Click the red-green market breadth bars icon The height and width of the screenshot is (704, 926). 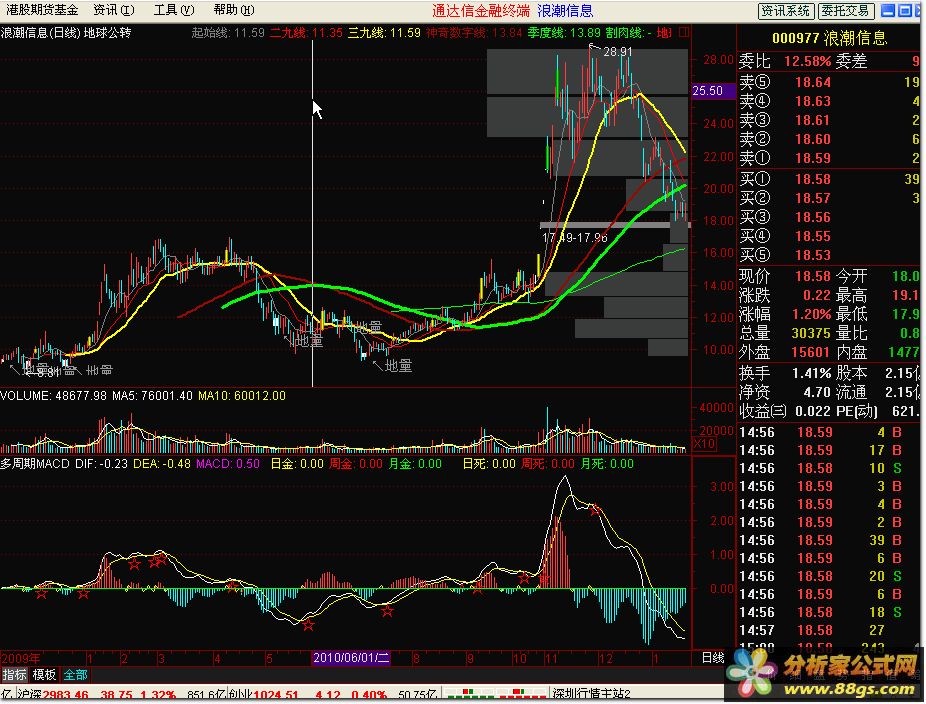495,693
